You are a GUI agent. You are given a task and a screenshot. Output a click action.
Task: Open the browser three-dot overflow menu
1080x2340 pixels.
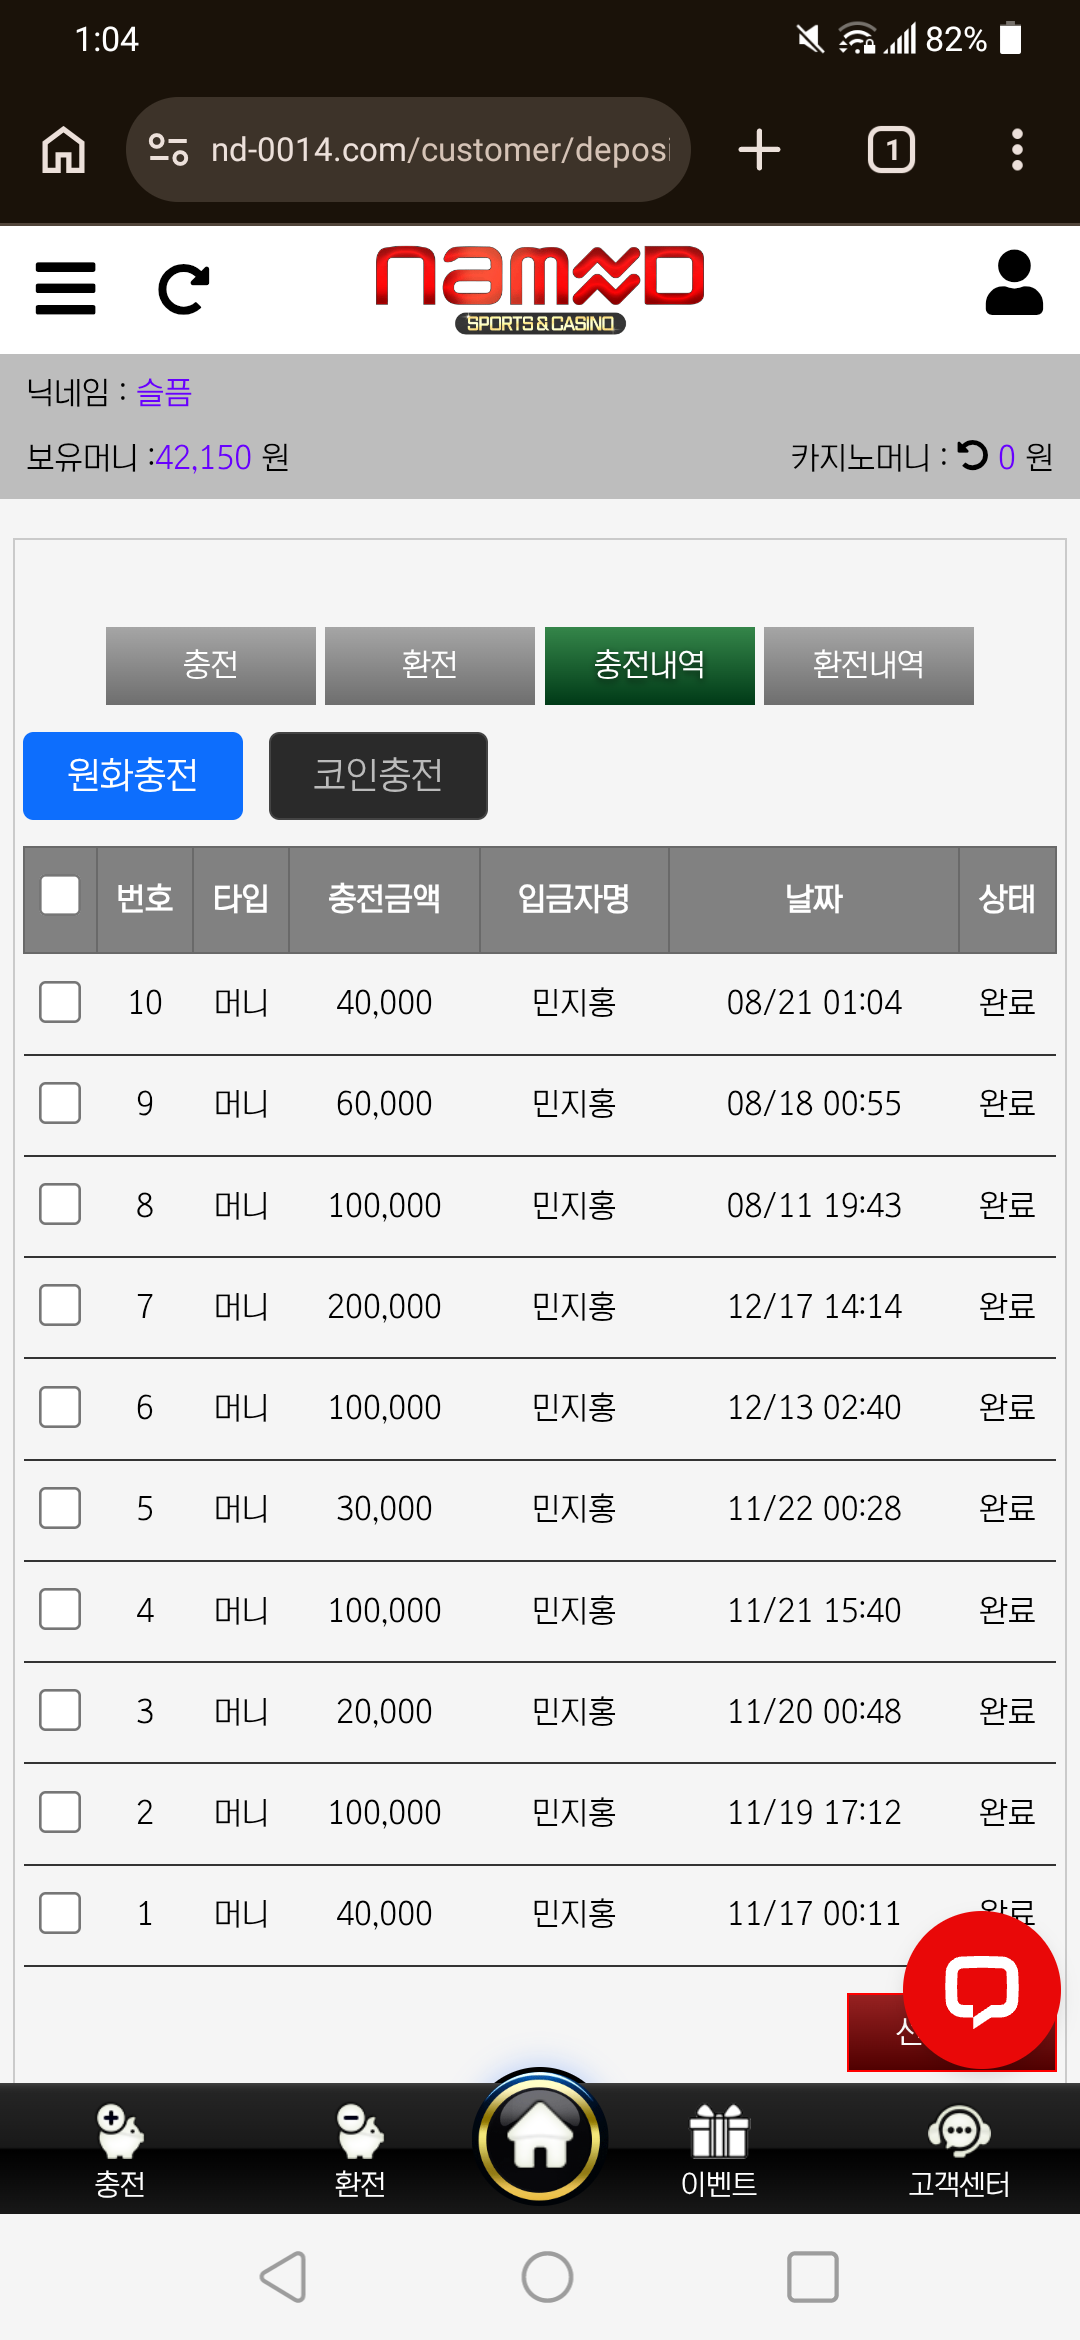click(x=1017, y=150)
